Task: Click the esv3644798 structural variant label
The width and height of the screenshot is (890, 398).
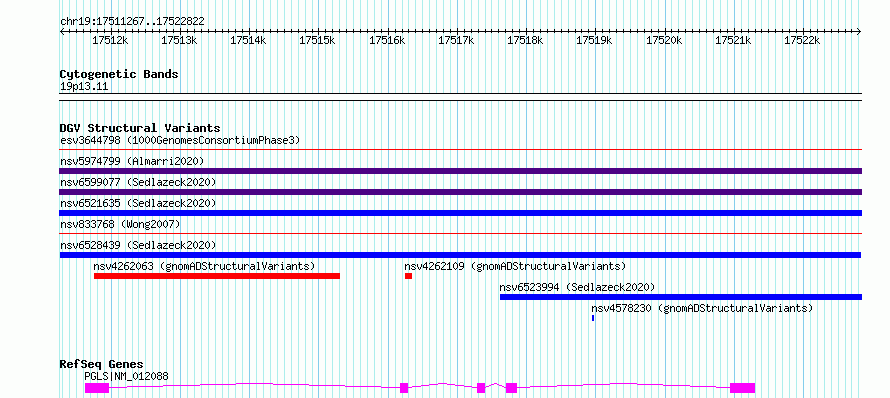Action: point(180,140)
